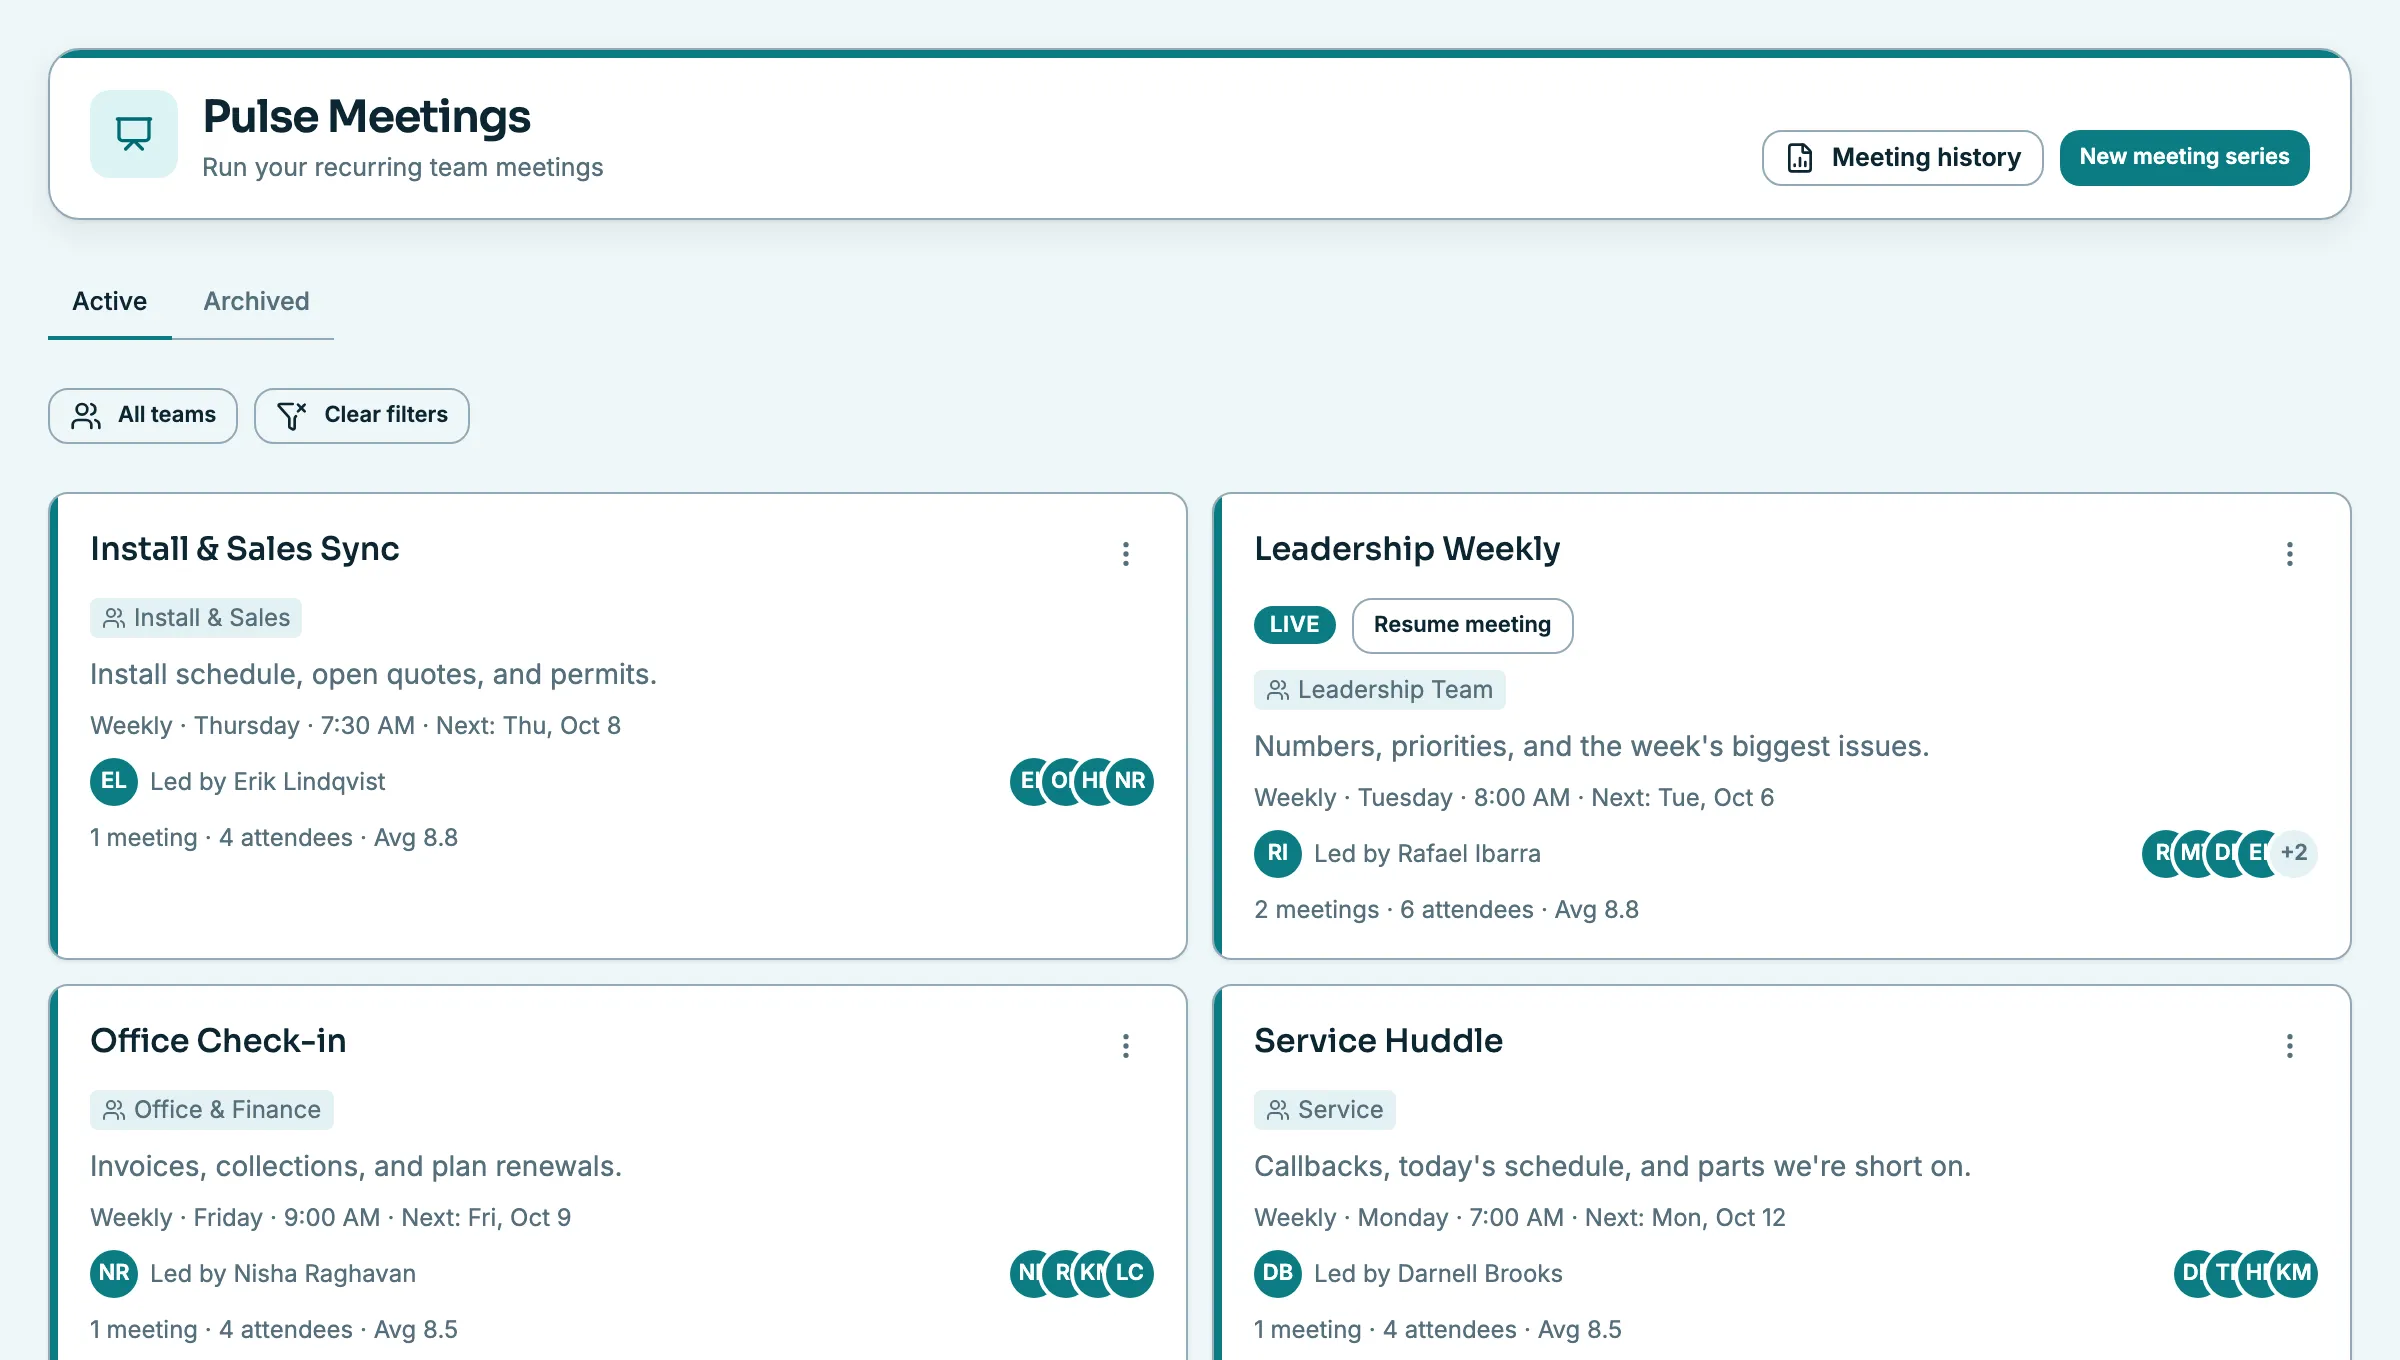The height and width of the screenshot is (1360, 2400).
Task: Click the Leadership Team tag
Action: (x=1380, y=690)
